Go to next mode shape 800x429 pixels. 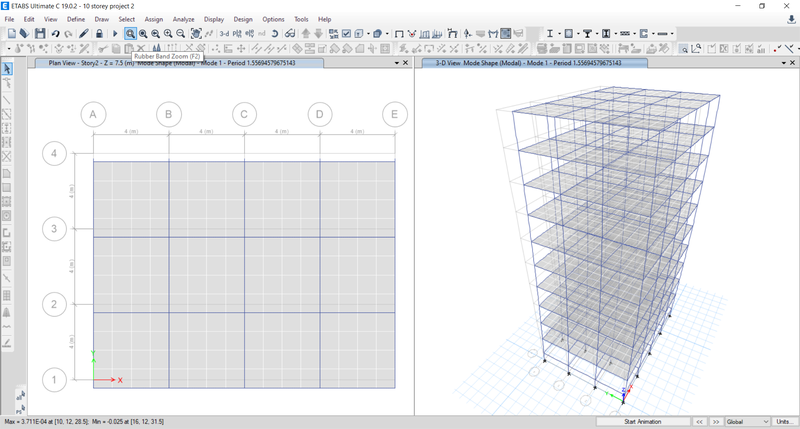click(716, 421)
